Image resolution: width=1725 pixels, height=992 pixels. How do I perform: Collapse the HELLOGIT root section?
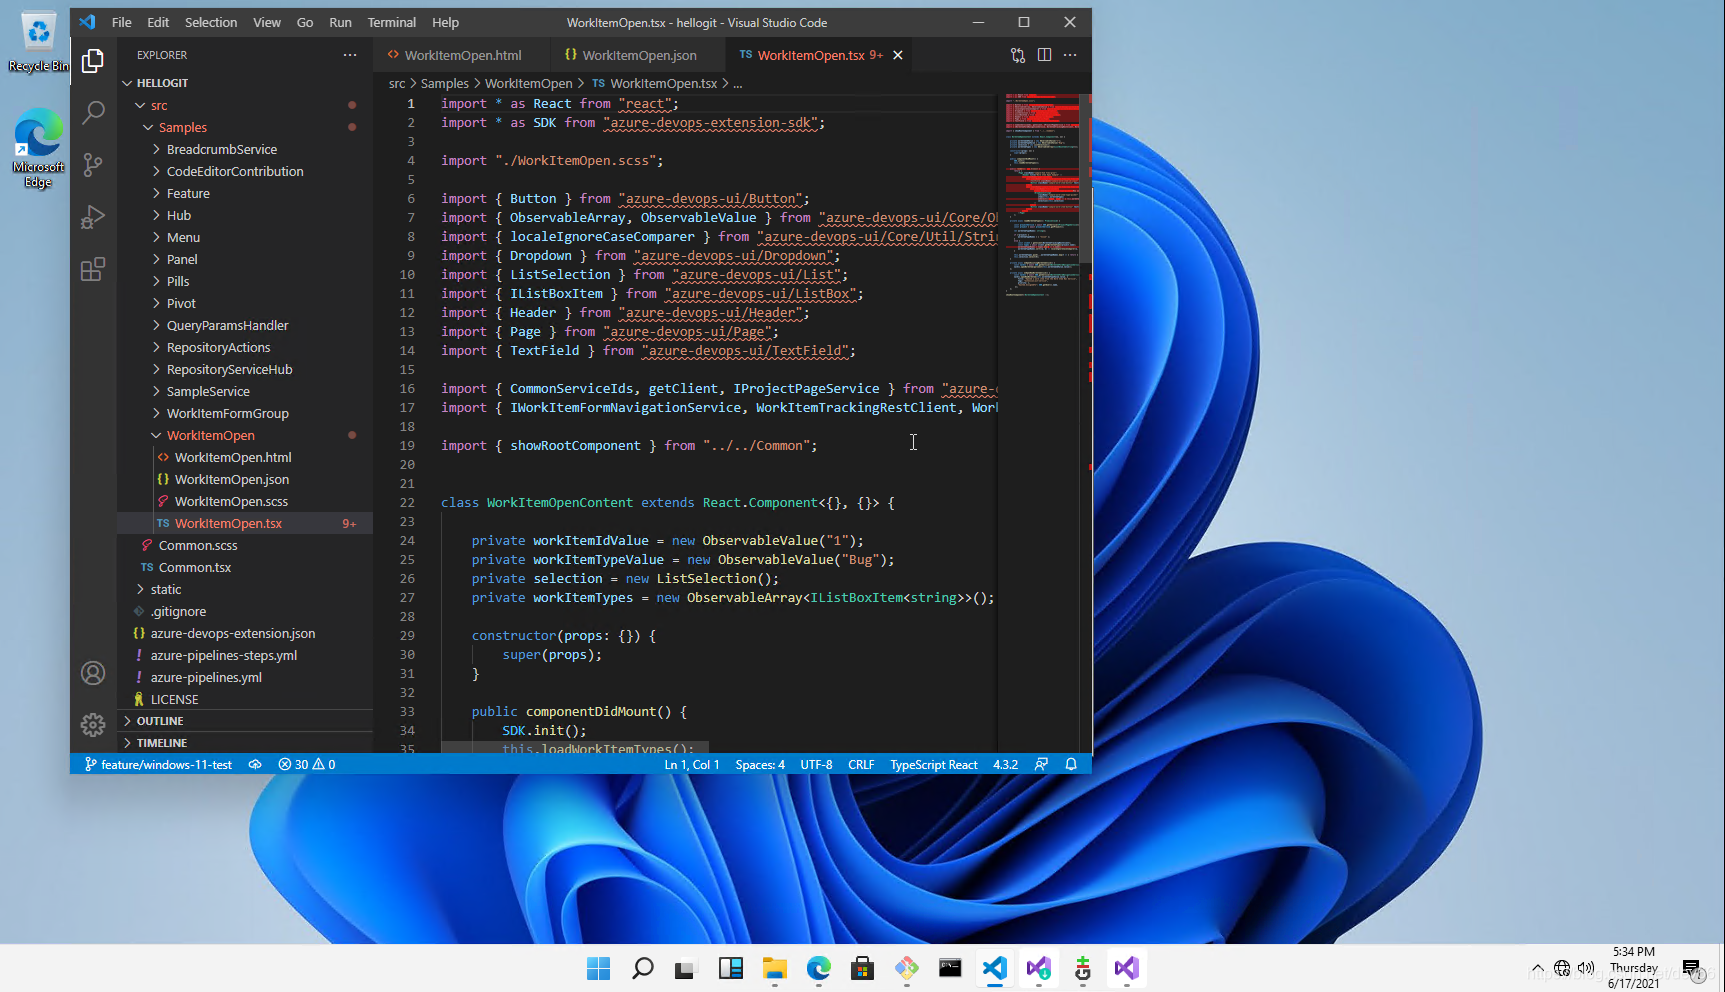click(245, 83)
